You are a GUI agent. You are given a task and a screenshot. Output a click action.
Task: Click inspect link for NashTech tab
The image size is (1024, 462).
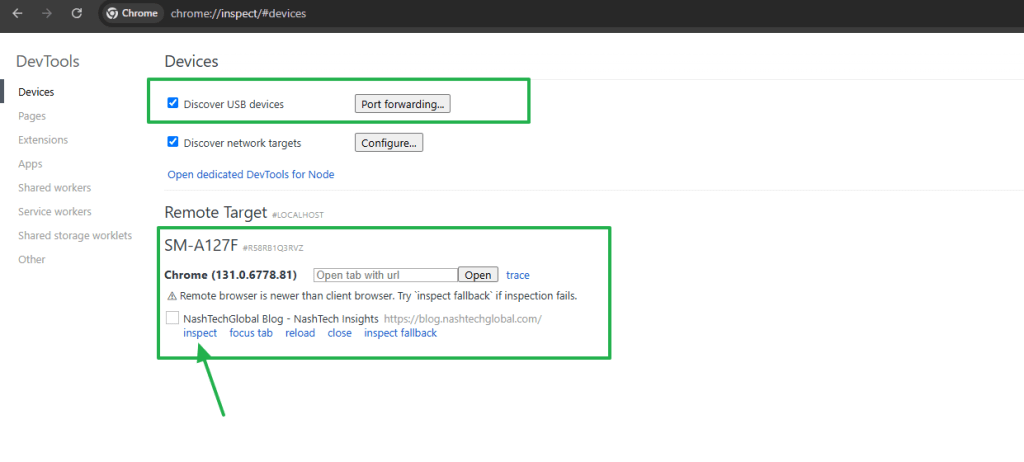pos(200,333)
